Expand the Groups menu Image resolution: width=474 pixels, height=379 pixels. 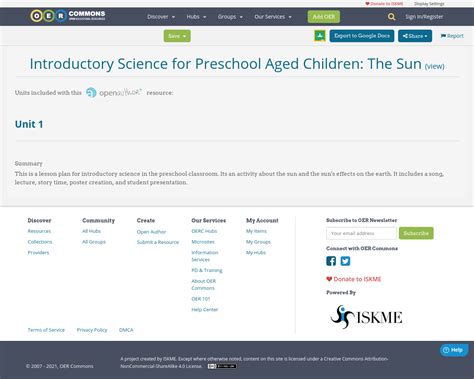tap(230, 17)
